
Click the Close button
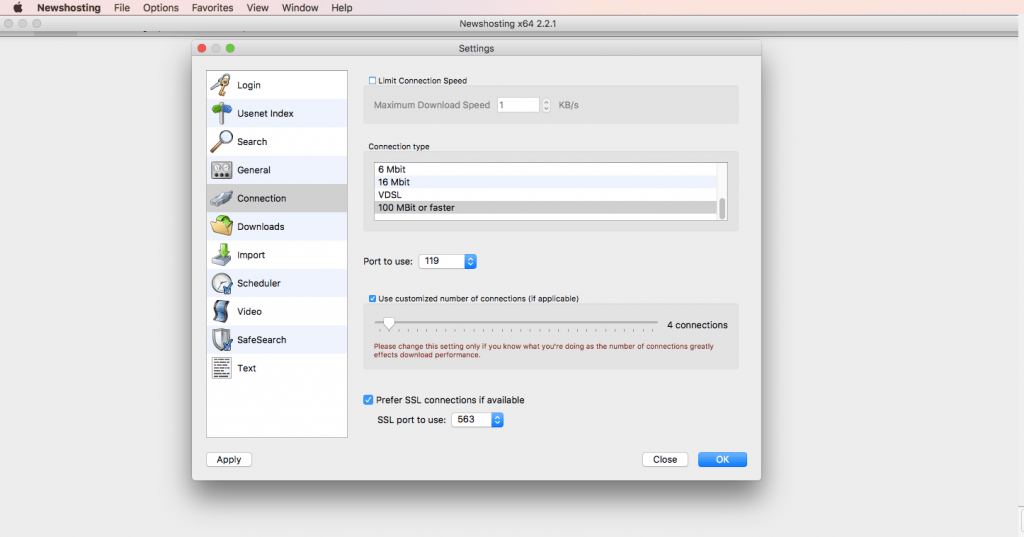click(665, 459)
